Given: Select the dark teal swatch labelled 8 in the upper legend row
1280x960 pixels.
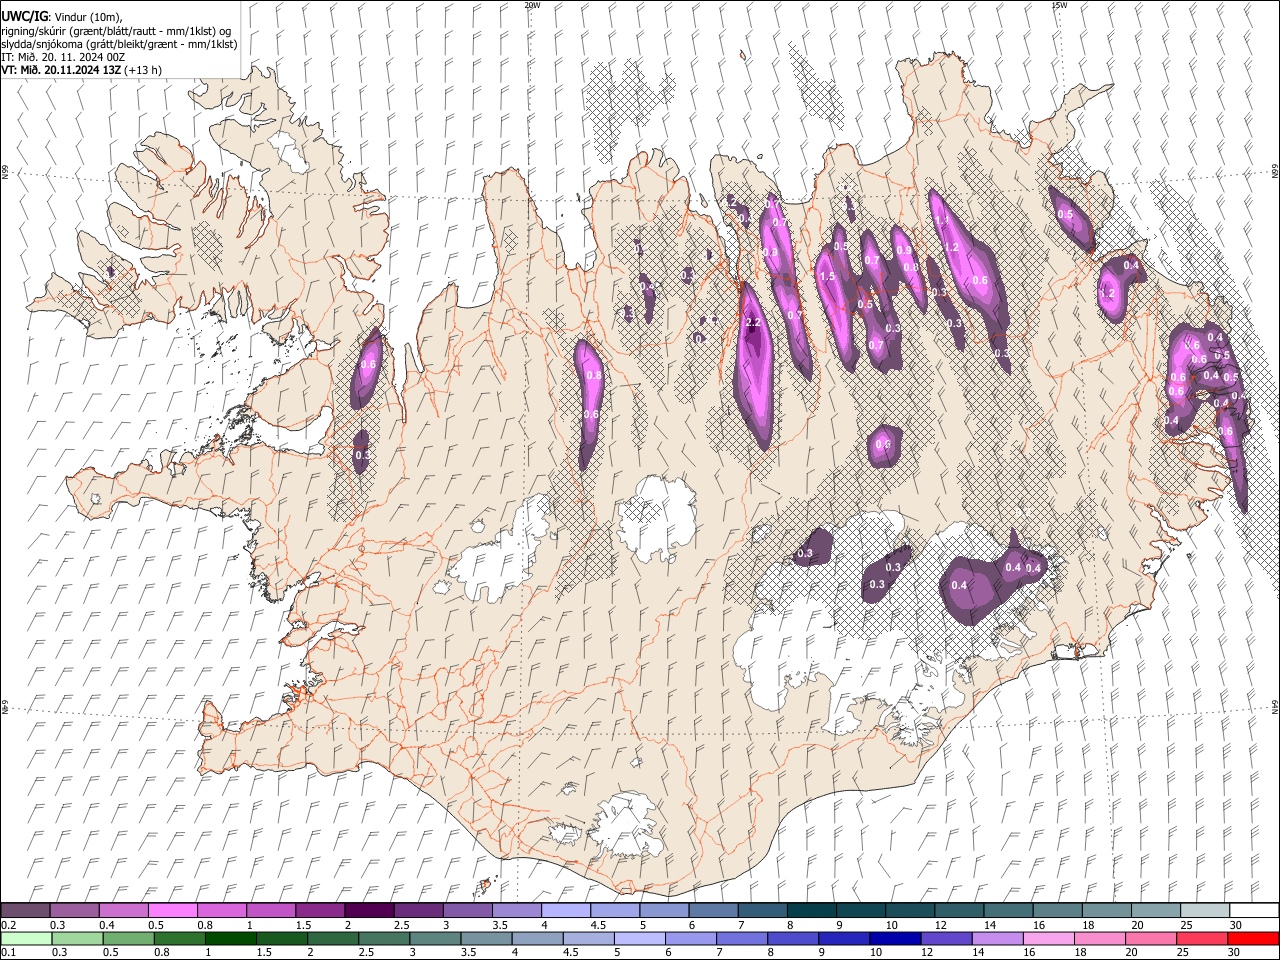Looking at the screenshot, I should [810, 910].
